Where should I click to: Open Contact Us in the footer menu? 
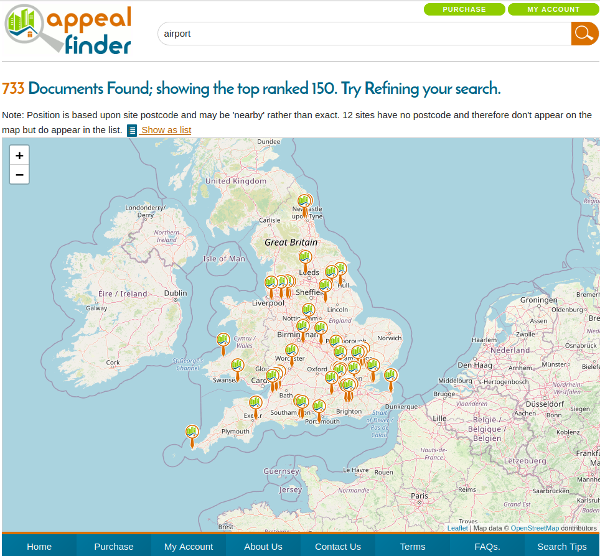pyautogui.click(x=338, y=546)
